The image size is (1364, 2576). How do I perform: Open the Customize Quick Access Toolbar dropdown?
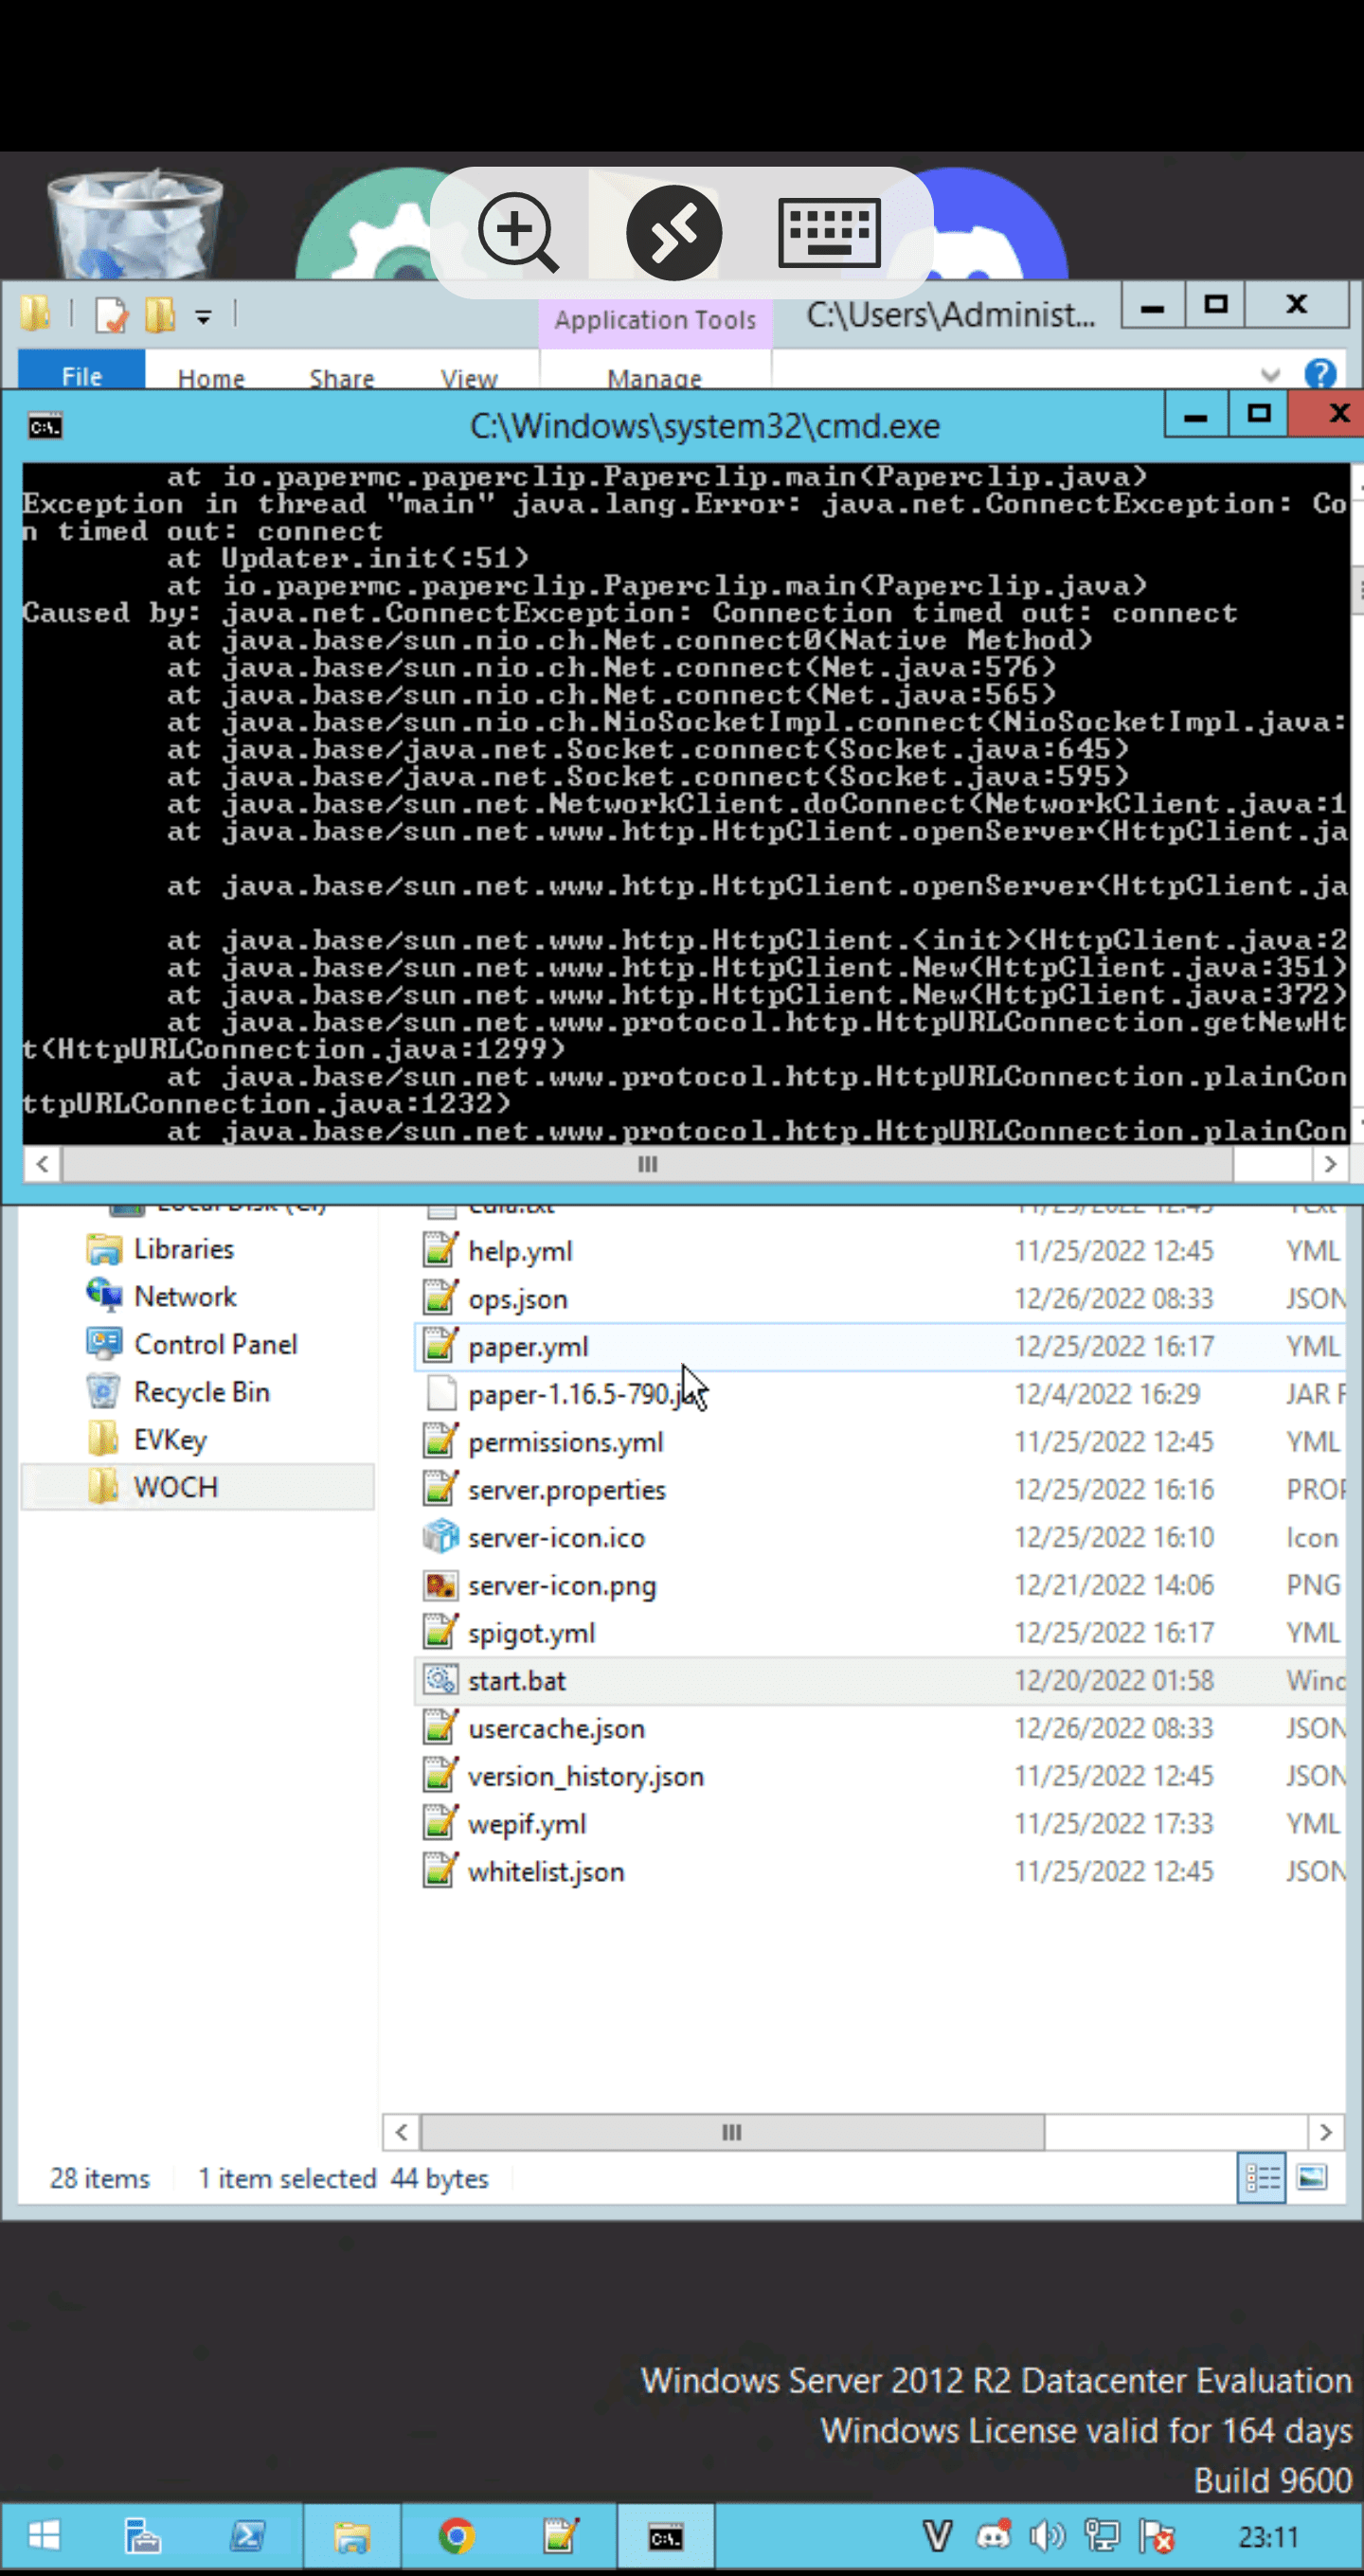click(x=203, y=317)
